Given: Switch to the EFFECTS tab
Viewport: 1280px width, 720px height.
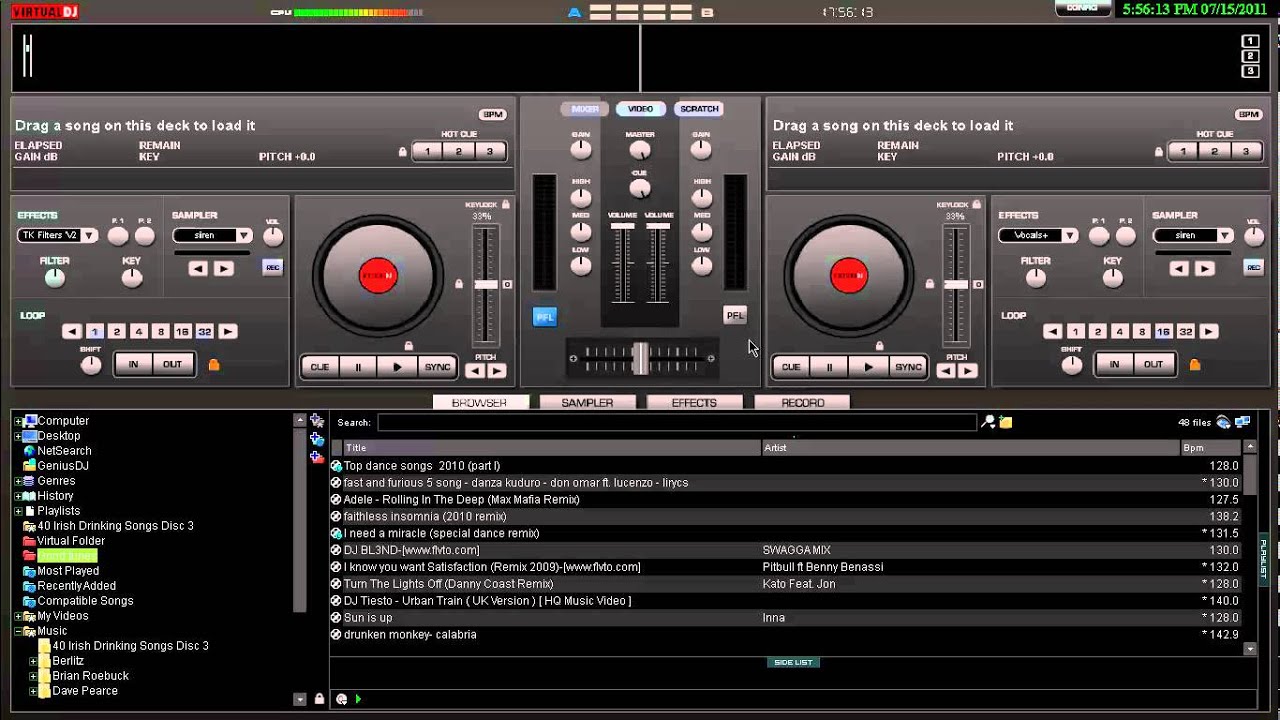Looking at the screenshot, I should pos(694,403).
